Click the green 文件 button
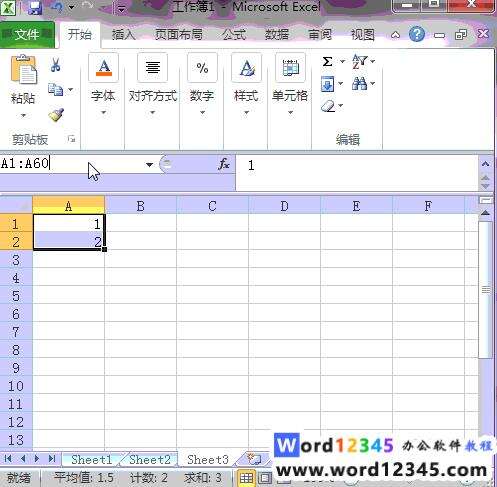The image size is (497, 487). coord(27,34)
